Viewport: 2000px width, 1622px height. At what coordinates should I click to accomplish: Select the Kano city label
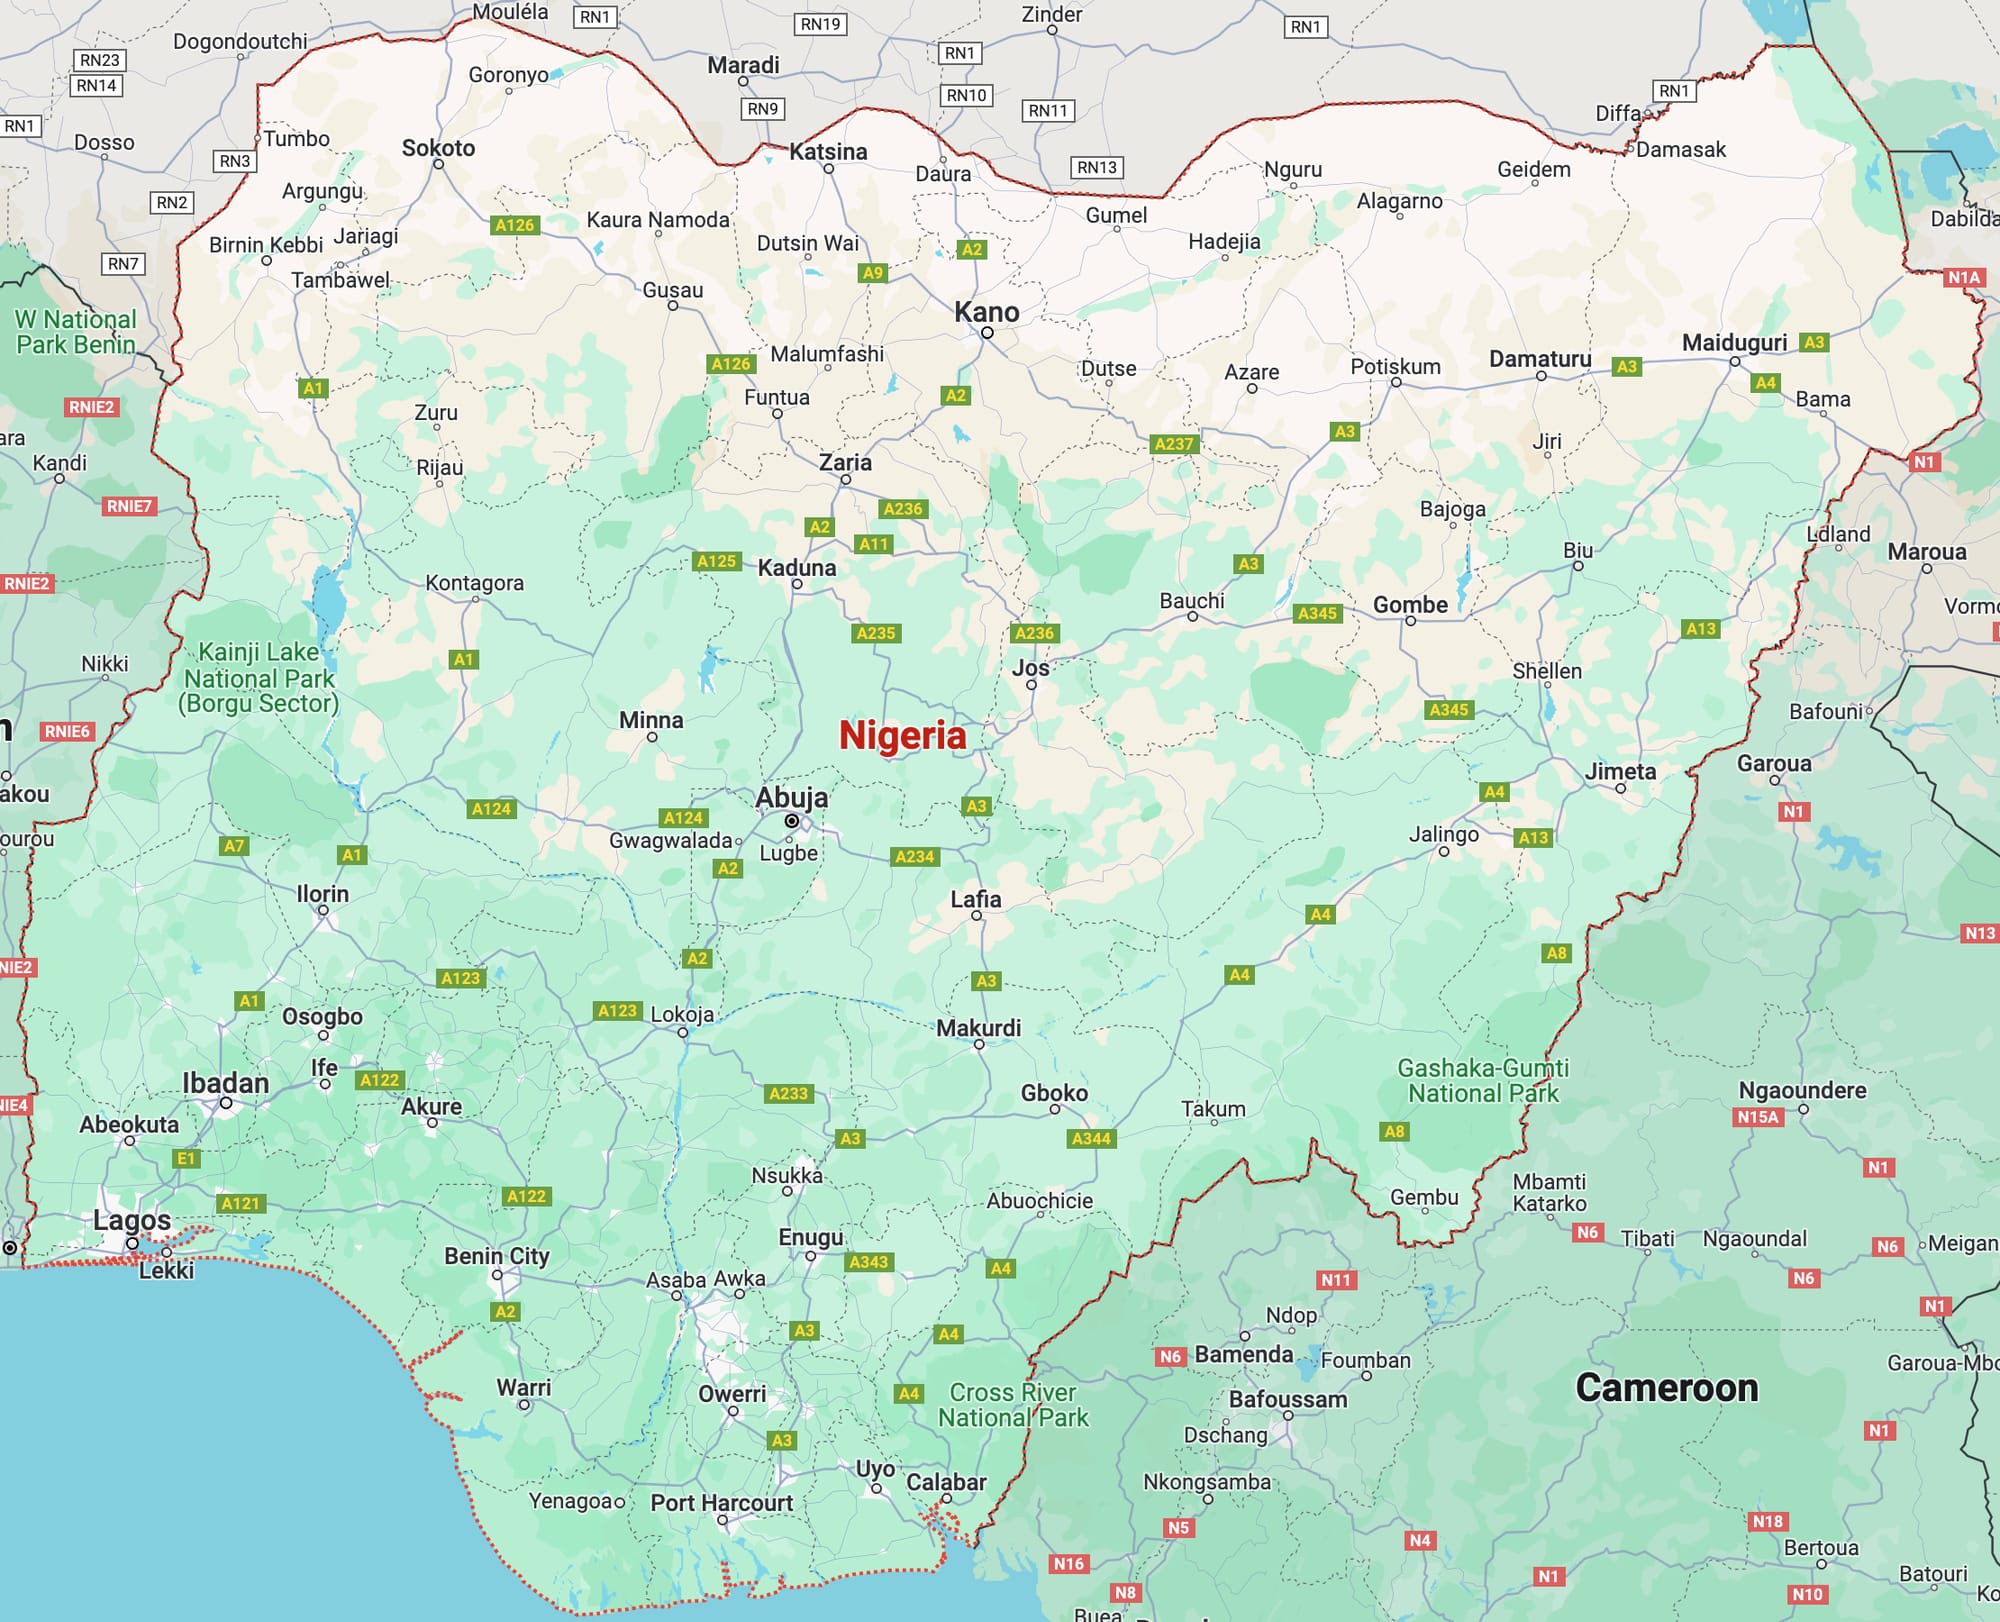[986, 312]
